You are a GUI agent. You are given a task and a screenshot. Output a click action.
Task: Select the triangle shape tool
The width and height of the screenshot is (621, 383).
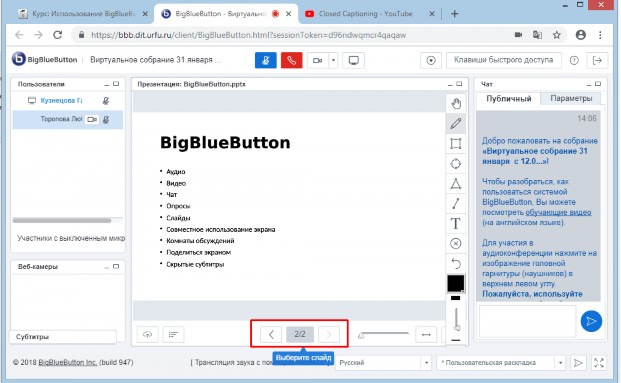tap(456, 183)
